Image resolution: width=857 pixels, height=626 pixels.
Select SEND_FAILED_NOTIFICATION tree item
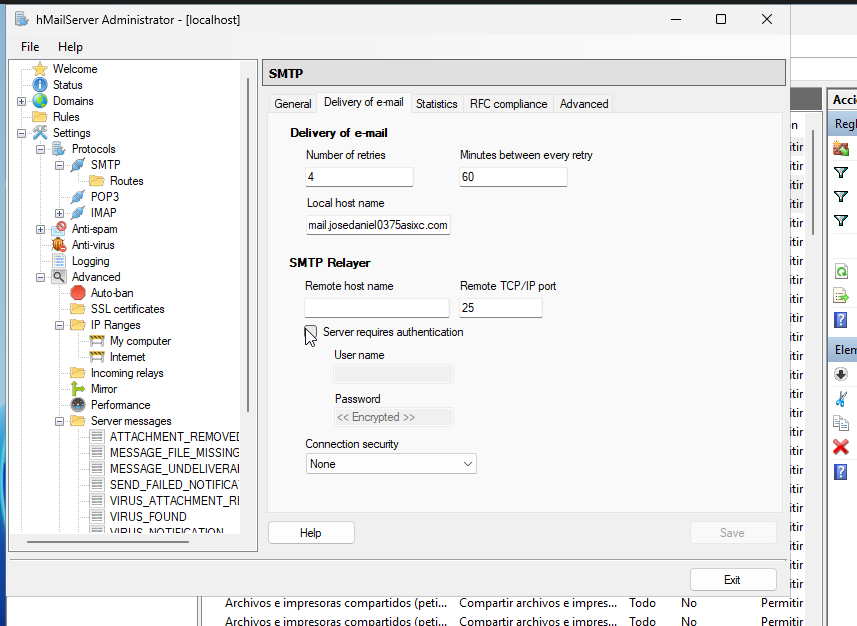(174, 485)
